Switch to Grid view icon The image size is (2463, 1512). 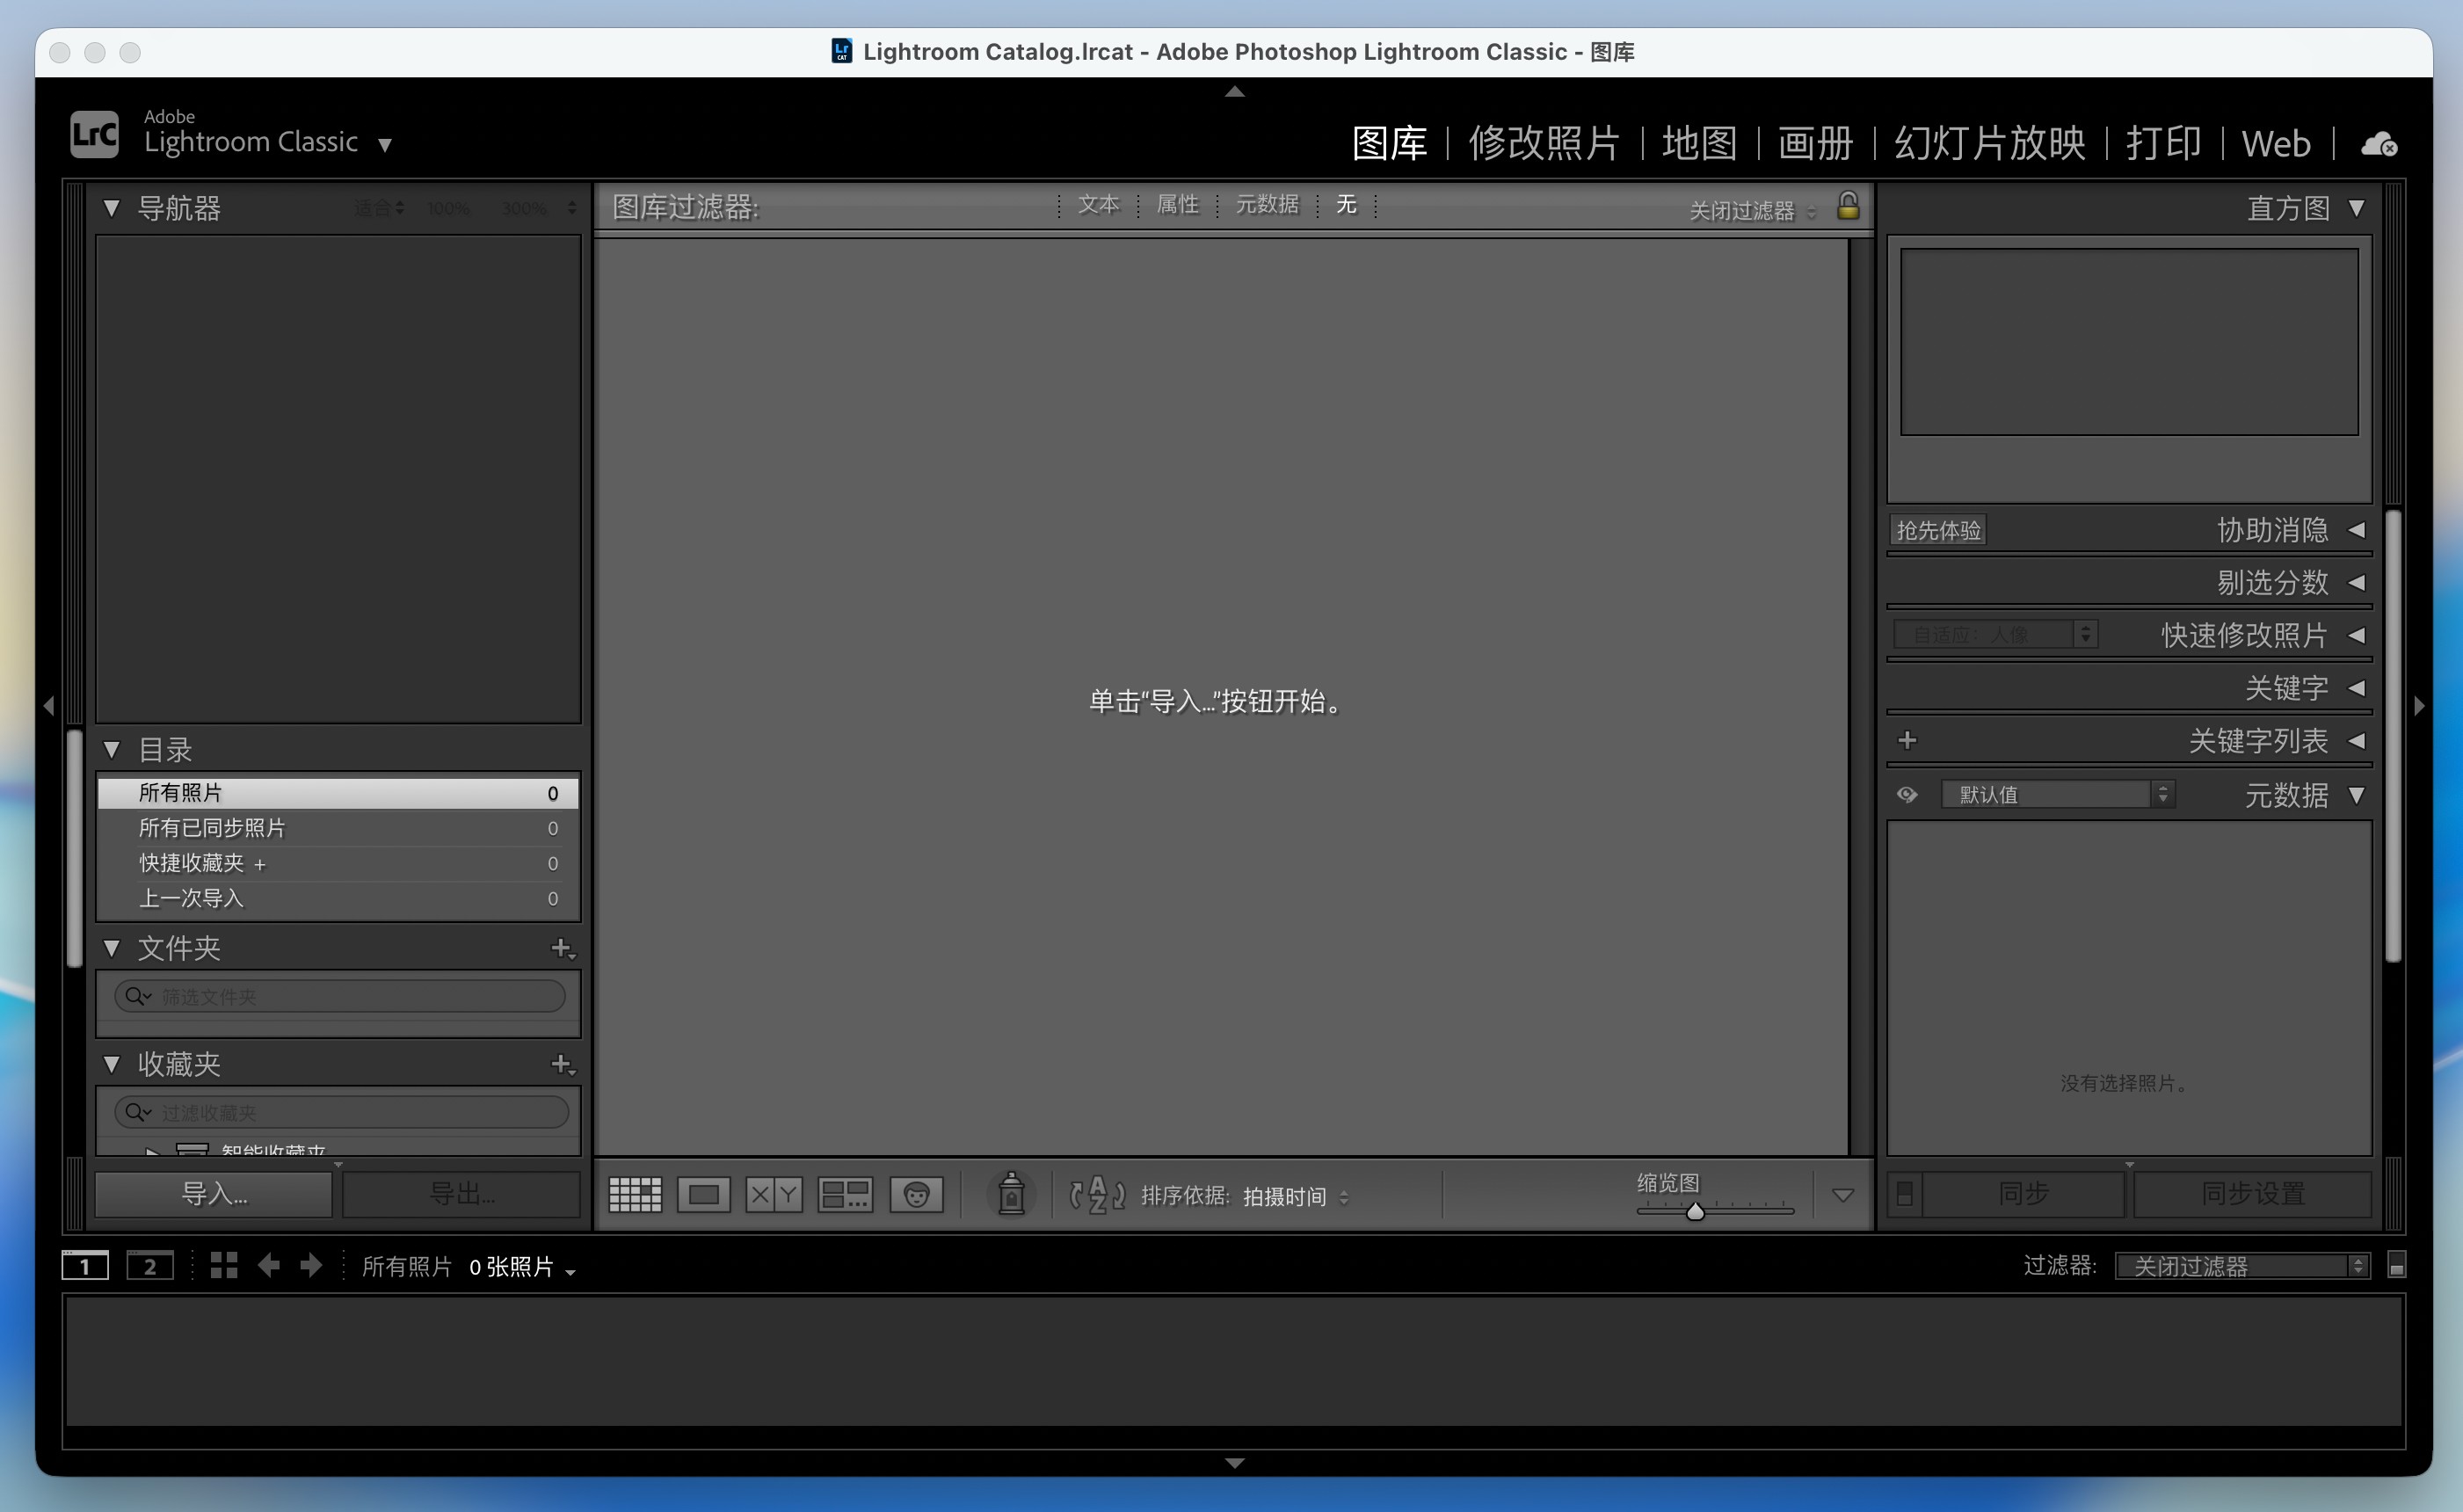pyautogui.click(x=635, y=1194)
